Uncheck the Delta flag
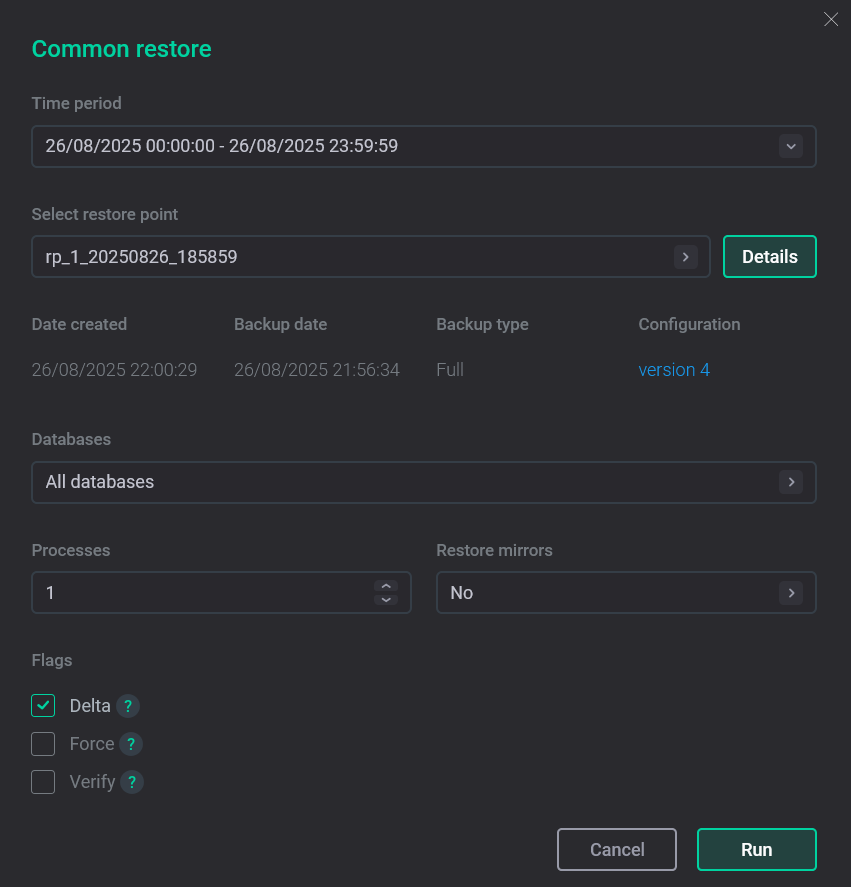Image resolution: width=851 pixels, height=887 pixels. coord(43,705)
